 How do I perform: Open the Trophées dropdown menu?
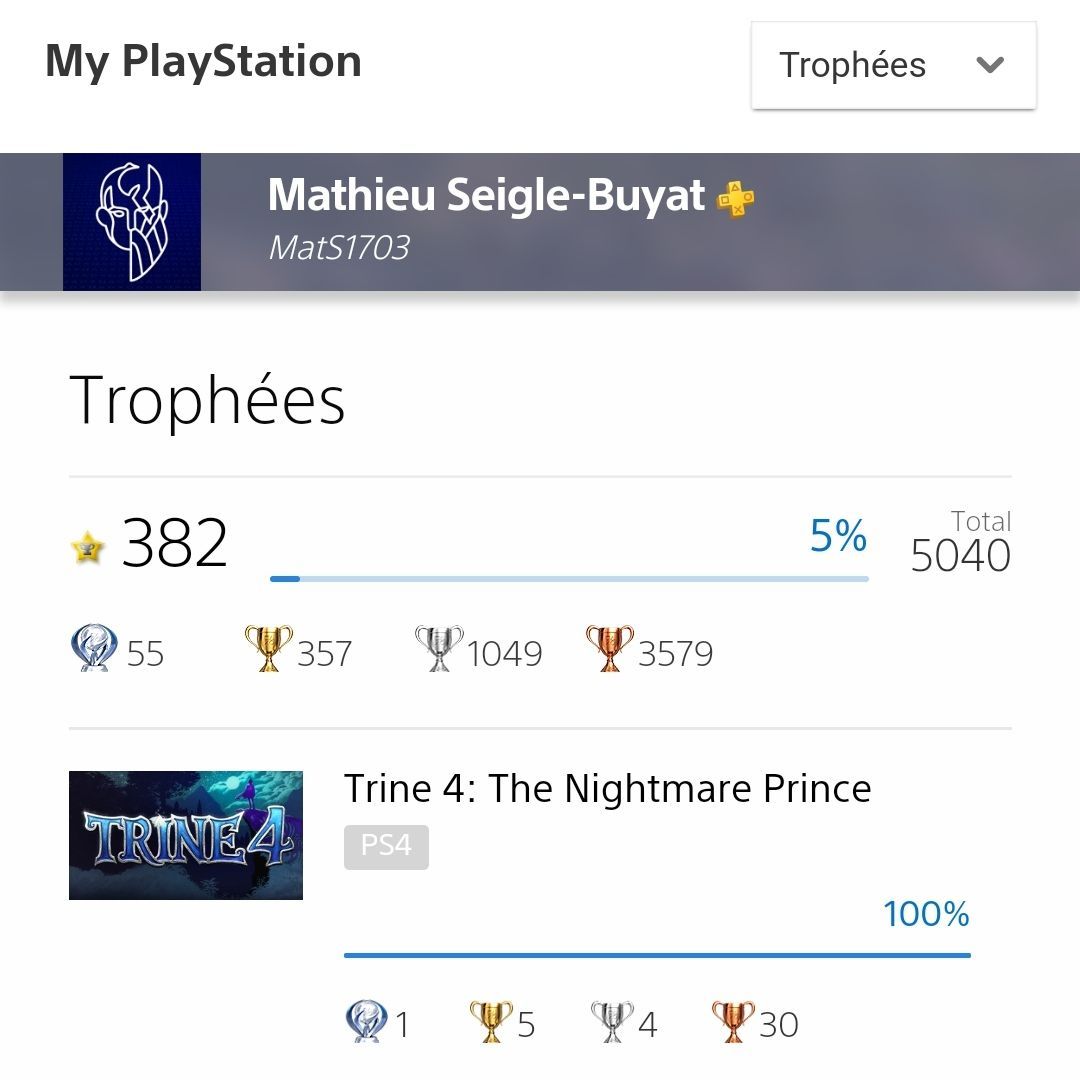(893, 65)
